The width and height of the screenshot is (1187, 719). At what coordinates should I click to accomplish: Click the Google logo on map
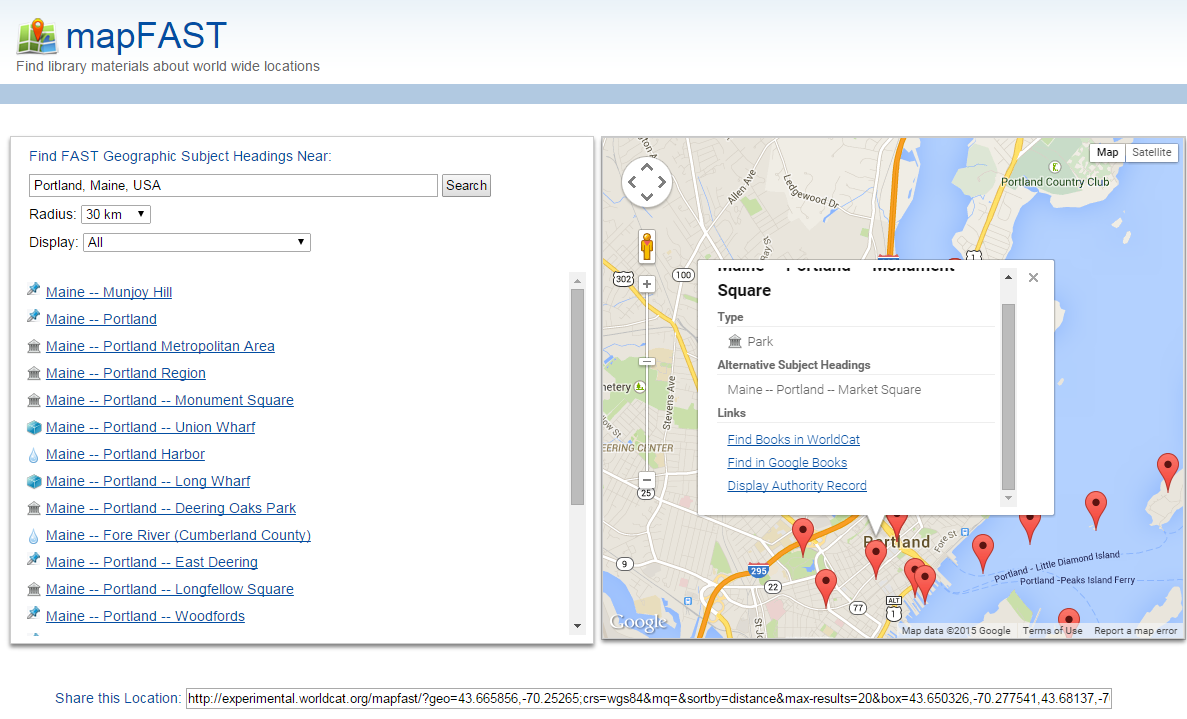639,622
